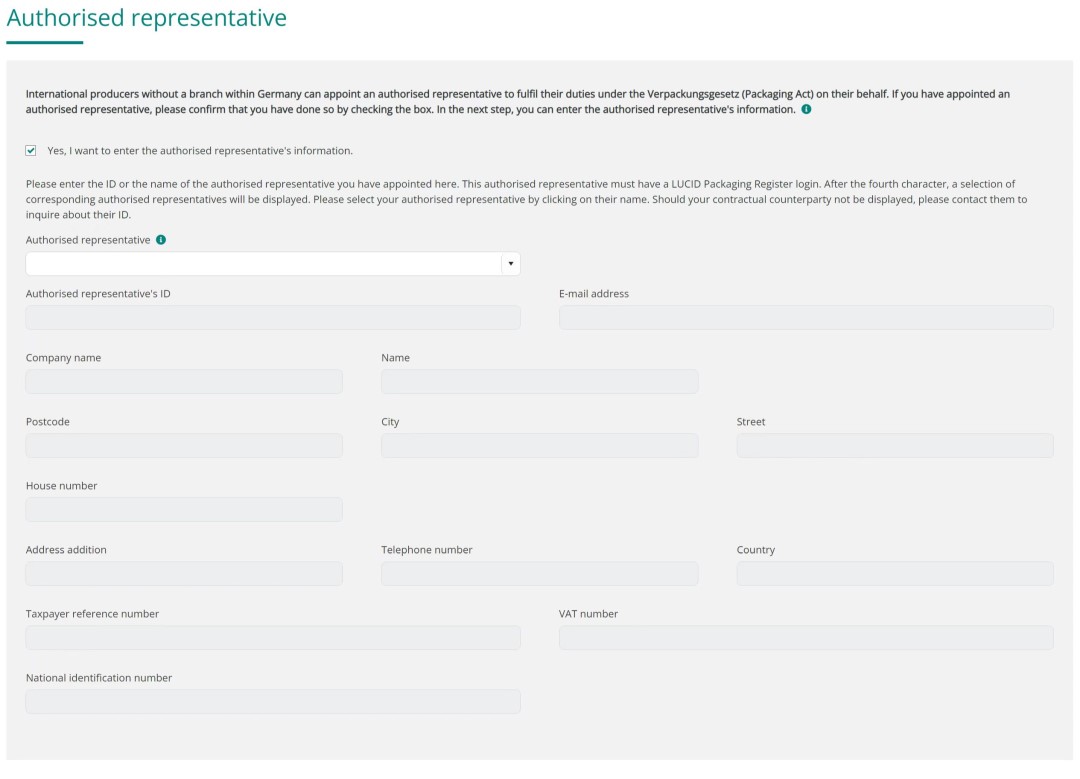Select the E-mail address field
This screenshot has height=779, width=1080.
(x=806, y=318)
